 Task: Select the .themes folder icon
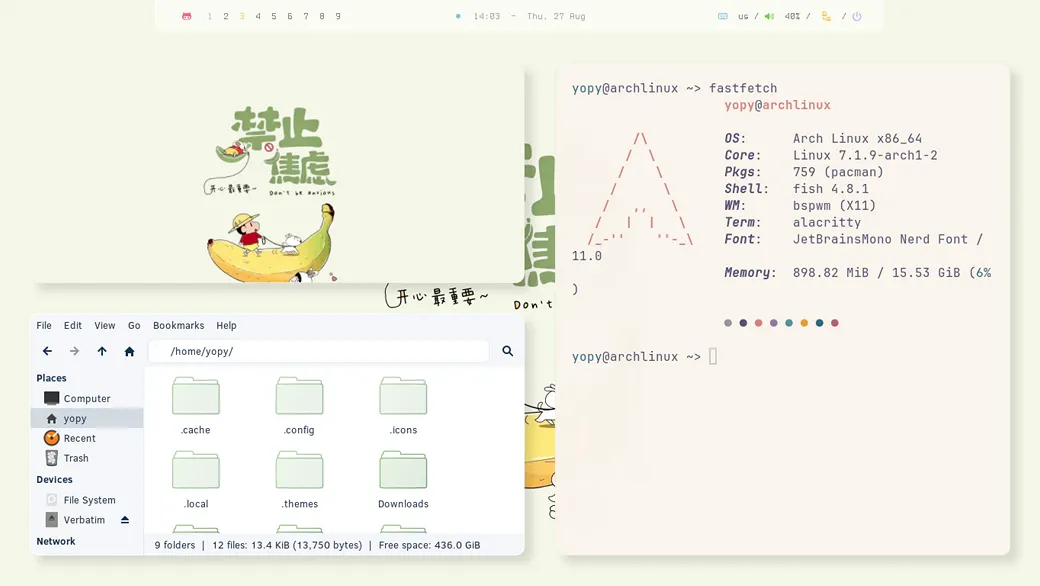pos(299,471)
